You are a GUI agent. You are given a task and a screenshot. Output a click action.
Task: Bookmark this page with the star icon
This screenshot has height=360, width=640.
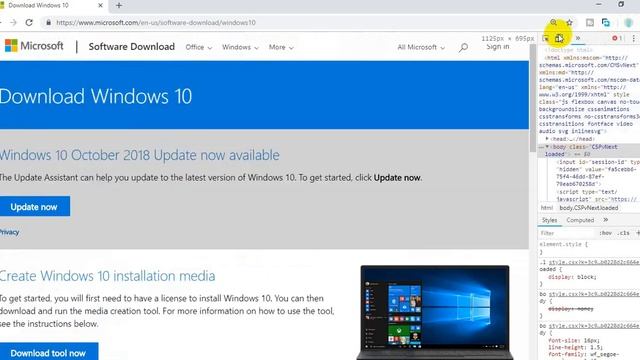point(569,22)
